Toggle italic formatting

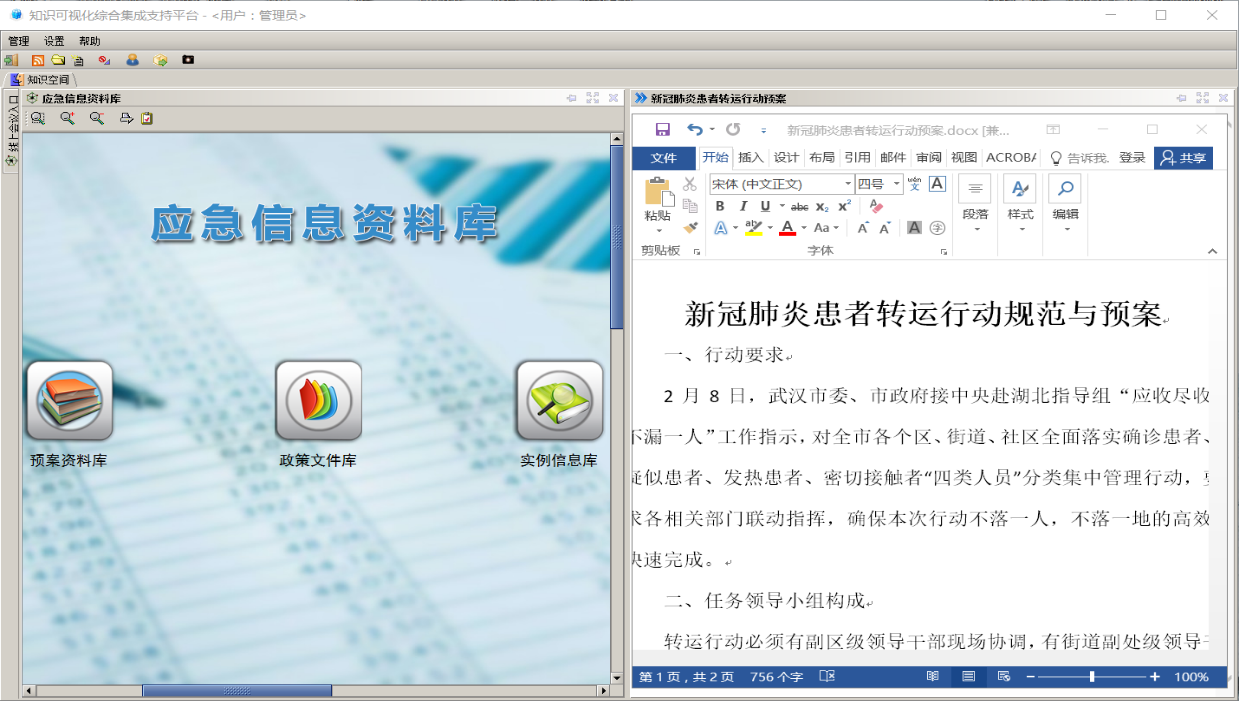click(742, 206)
